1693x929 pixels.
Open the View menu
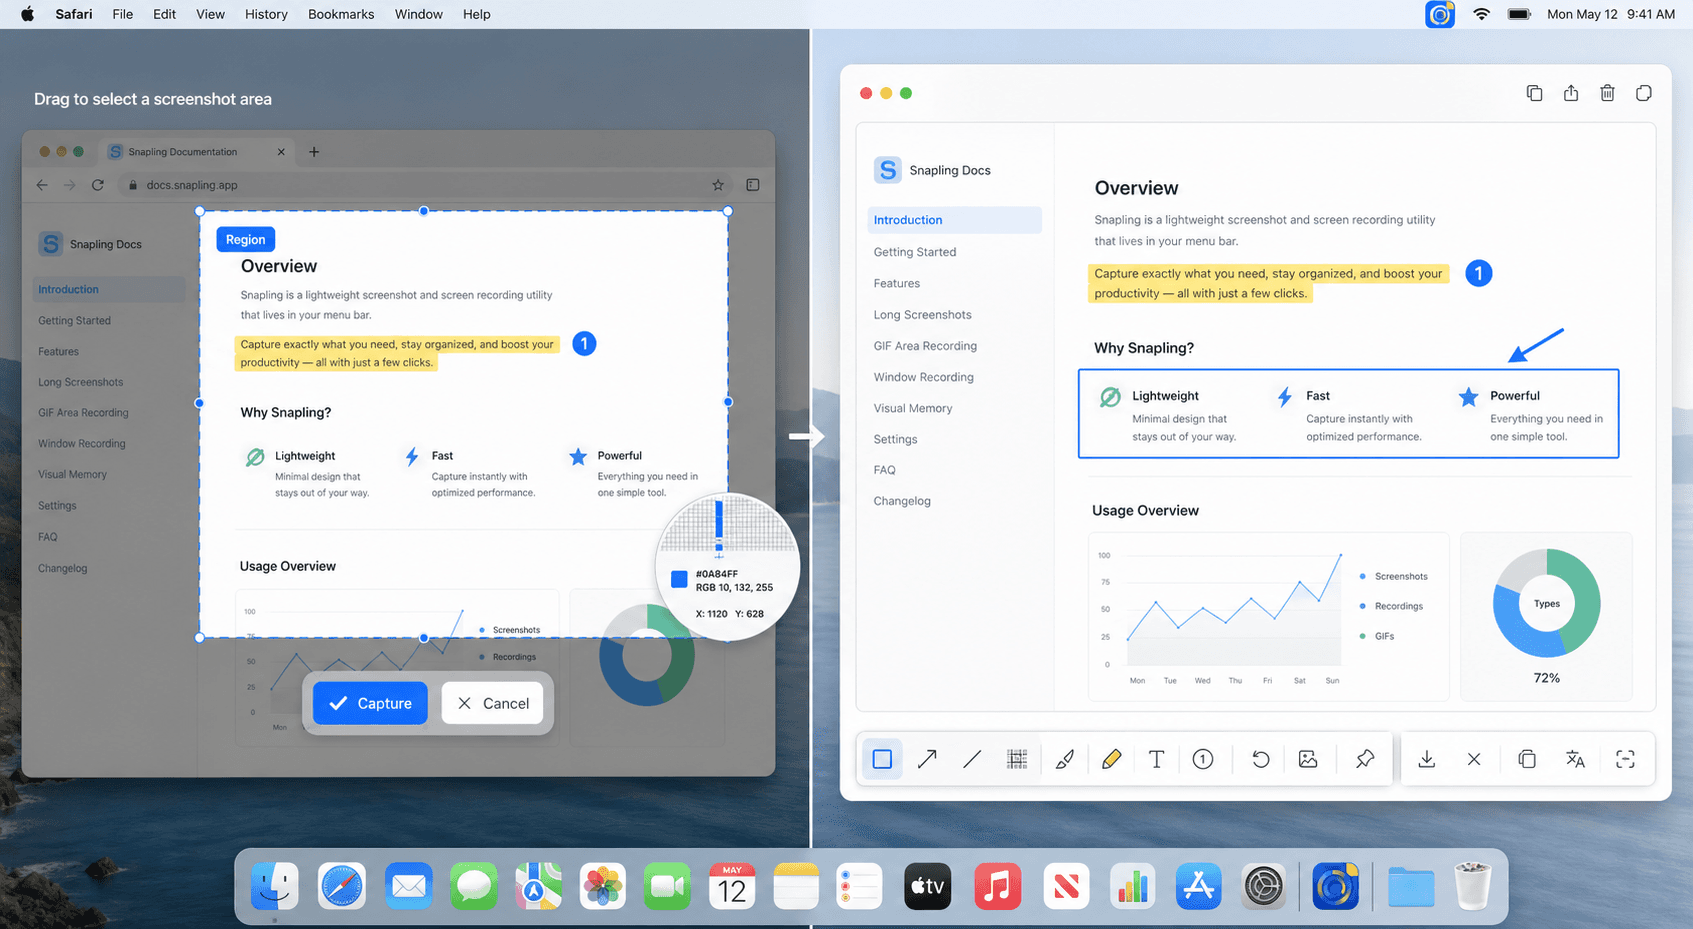(x=210, y=14)
